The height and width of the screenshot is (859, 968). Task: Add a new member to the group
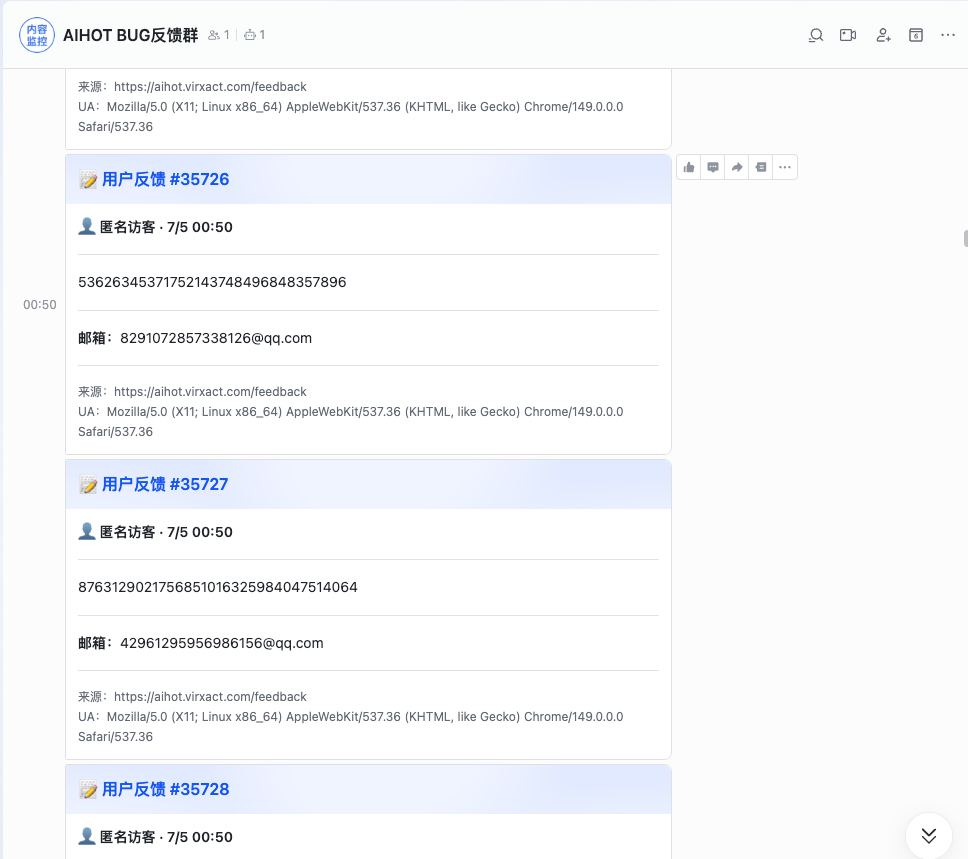point(883,35)
